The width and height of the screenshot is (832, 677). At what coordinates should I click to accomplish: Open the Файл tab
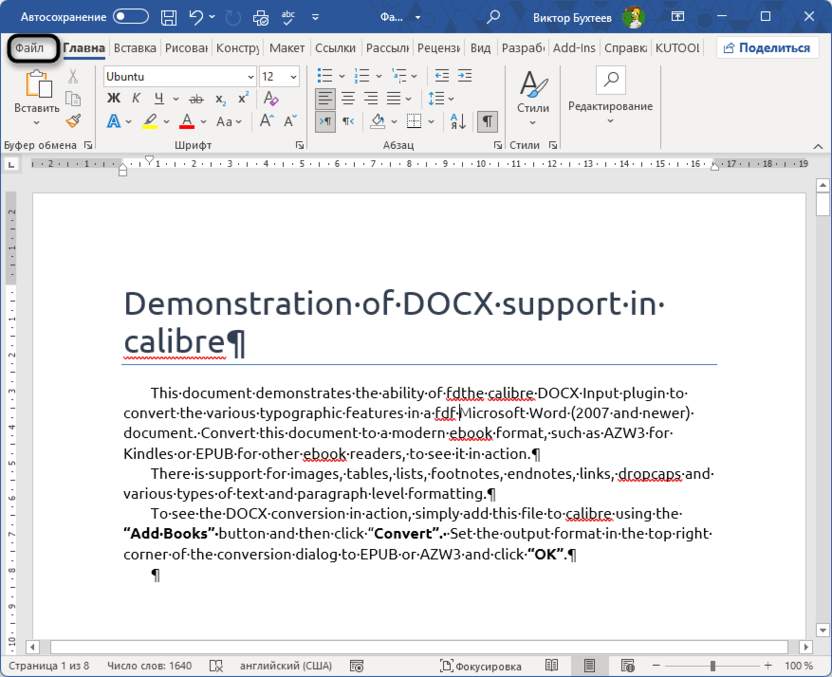click(32, 47)
